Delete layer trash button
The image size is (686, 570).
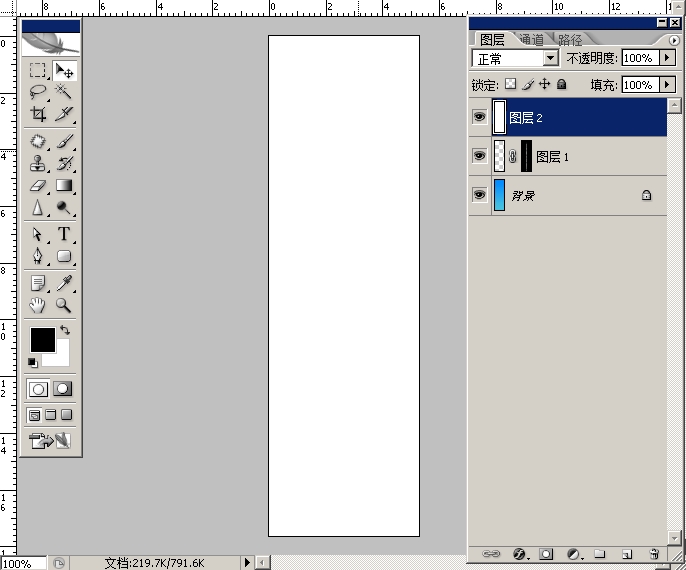coord(654,554)
